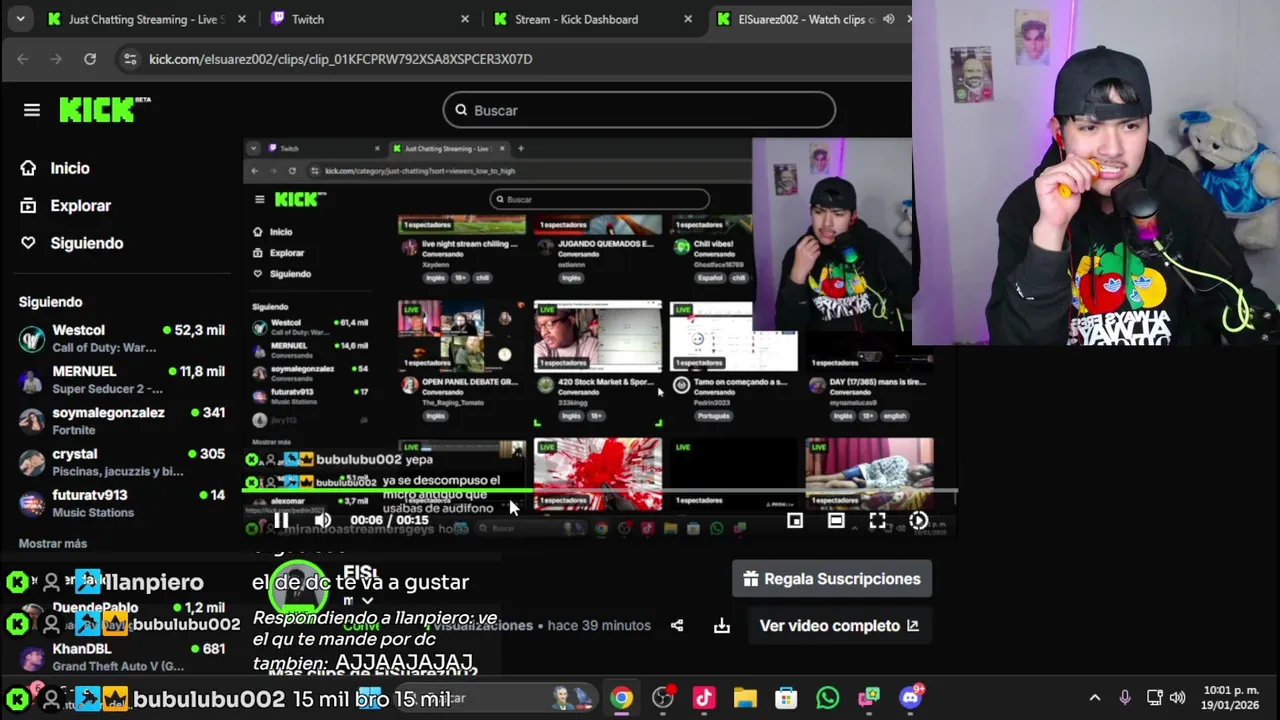Screen dimensions: 1280x720
Task: Click the browser forward arrow
Action: [x=56, y=59]
